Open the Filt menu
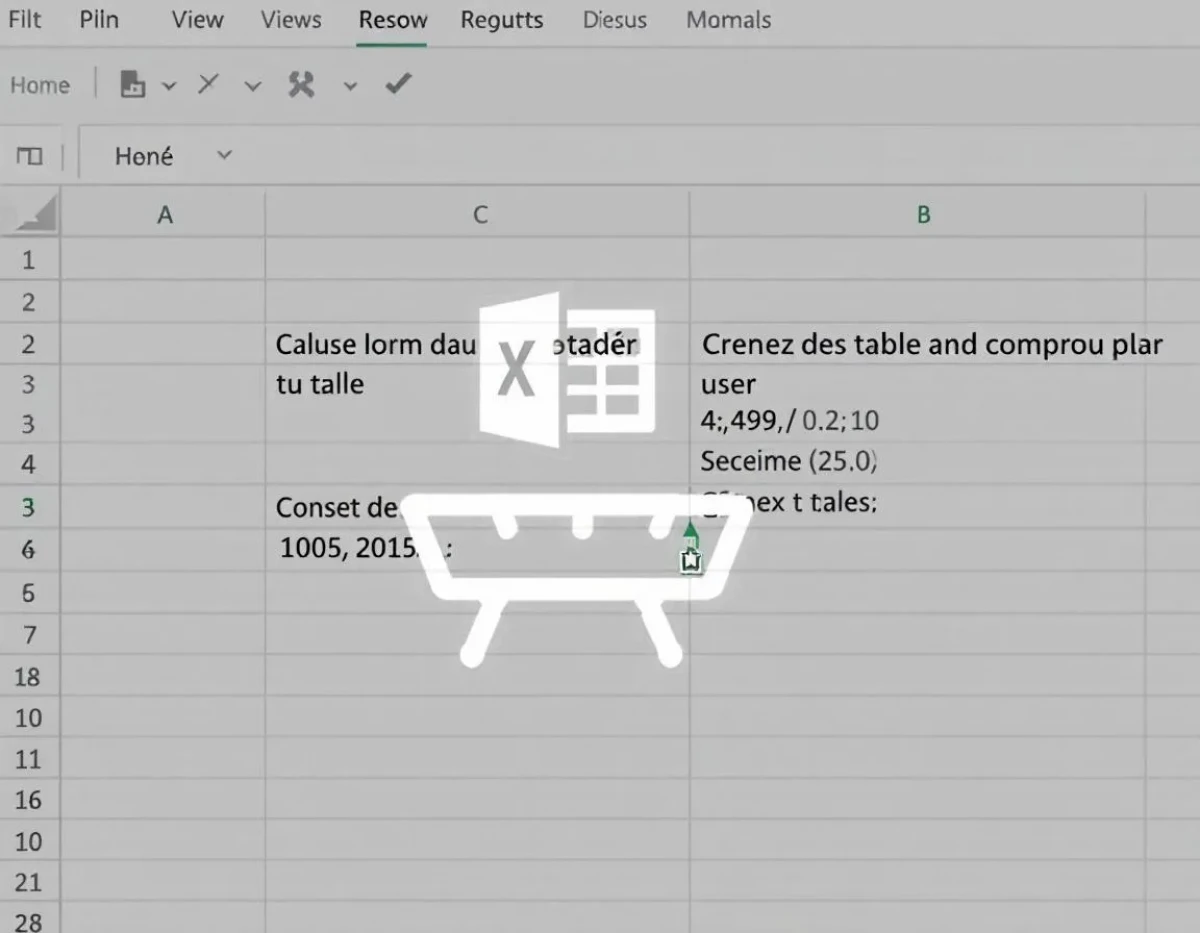This screenshot has height=933, width=1200. (x=24, y=19)
